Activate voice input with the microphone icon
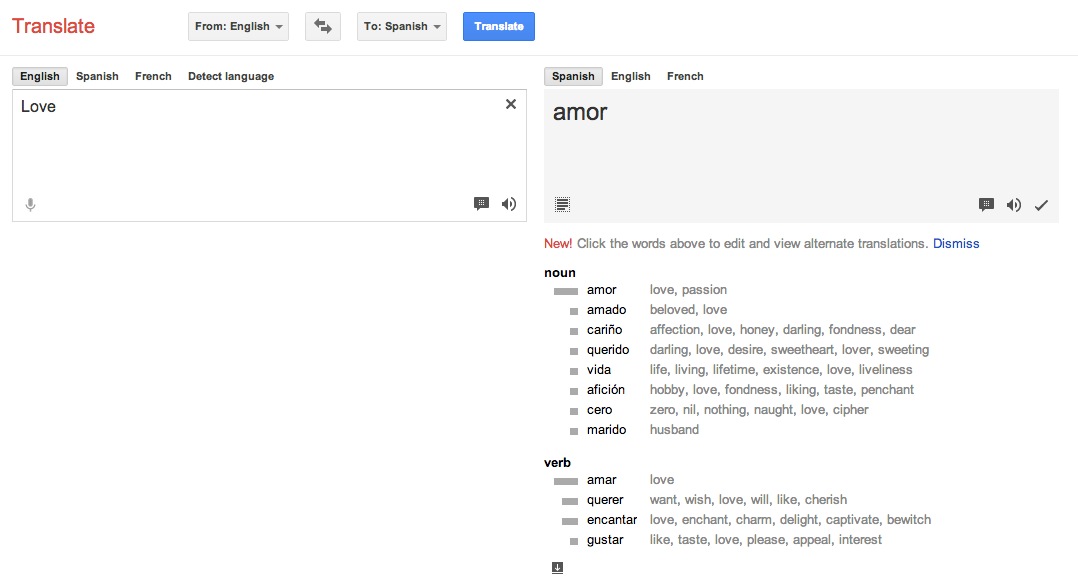This screenshot has height=584, width=1078. [x=30, y=203]
